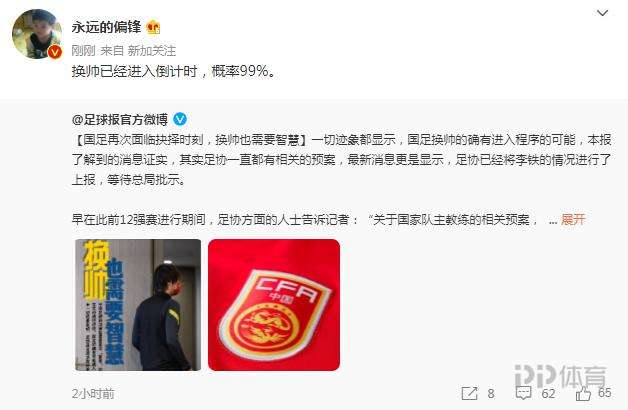This screenshot has width=628, height=410.
Task: Like the post with thumbs-up icon
Action: 583,393
